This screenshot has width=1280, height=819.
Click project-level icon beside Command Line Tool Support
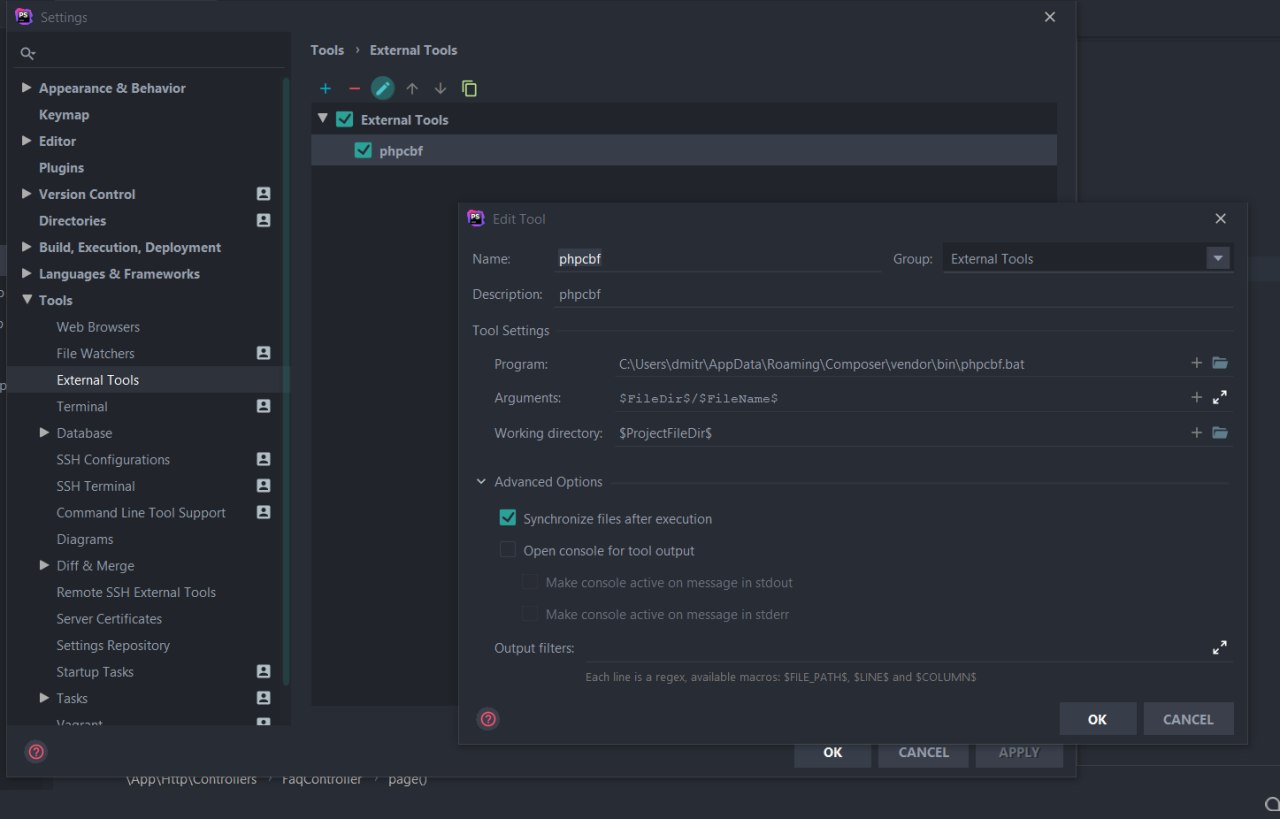[x=263, y=512]
